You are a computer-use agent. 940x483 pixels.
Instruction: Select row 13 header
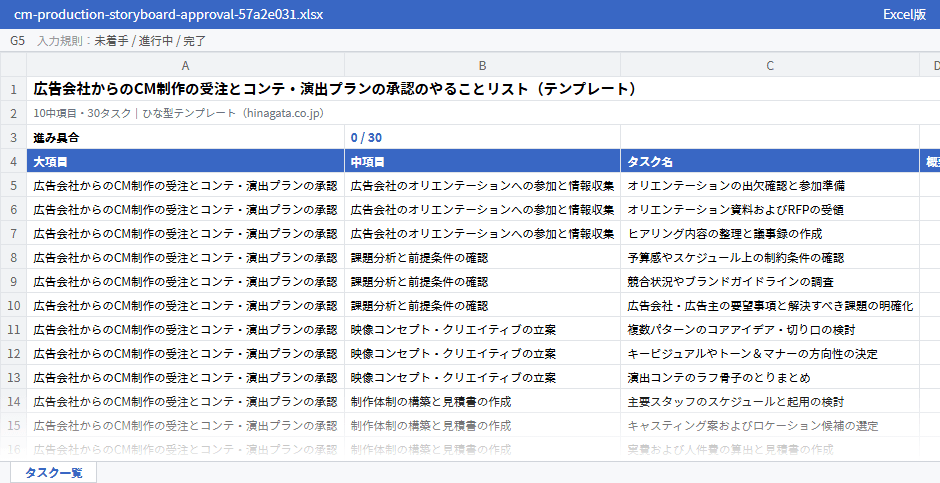click(13, 377)
